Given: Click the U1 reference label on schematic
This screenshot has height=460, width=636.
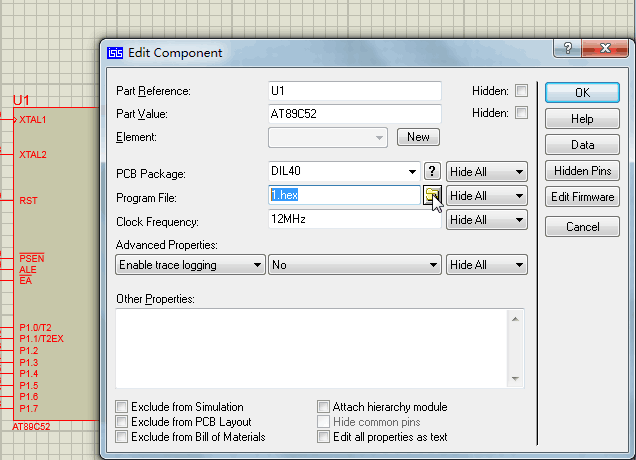Looking at the screenshot, I should pyautogui.click(x=21, y=100).
